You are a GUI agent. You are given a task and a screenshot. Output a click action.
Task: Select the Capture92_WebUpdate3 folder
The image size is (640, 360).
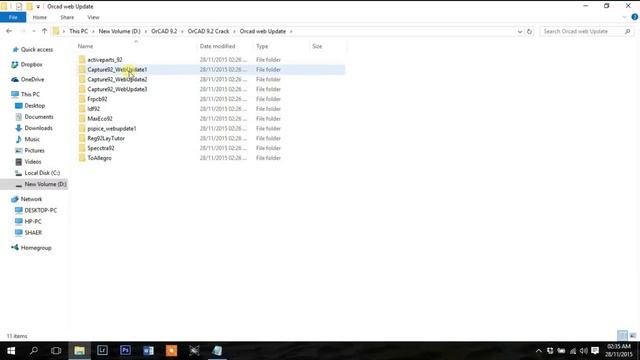tap(117, 89)
